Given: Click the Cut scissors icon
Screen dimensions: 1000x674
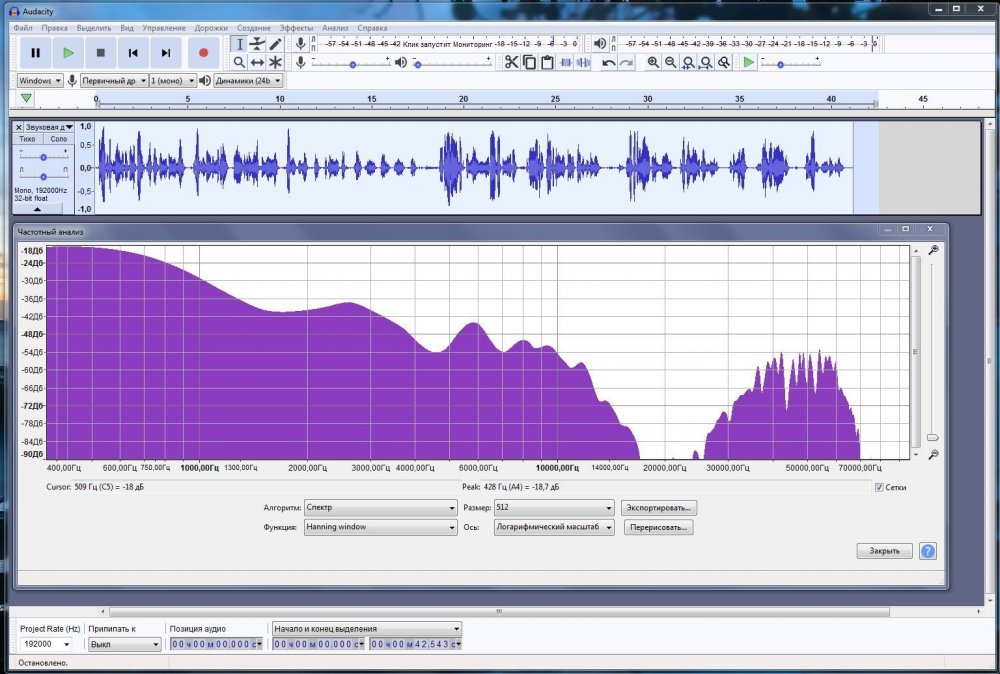Looking at the screenshot, I should point(511,62).
